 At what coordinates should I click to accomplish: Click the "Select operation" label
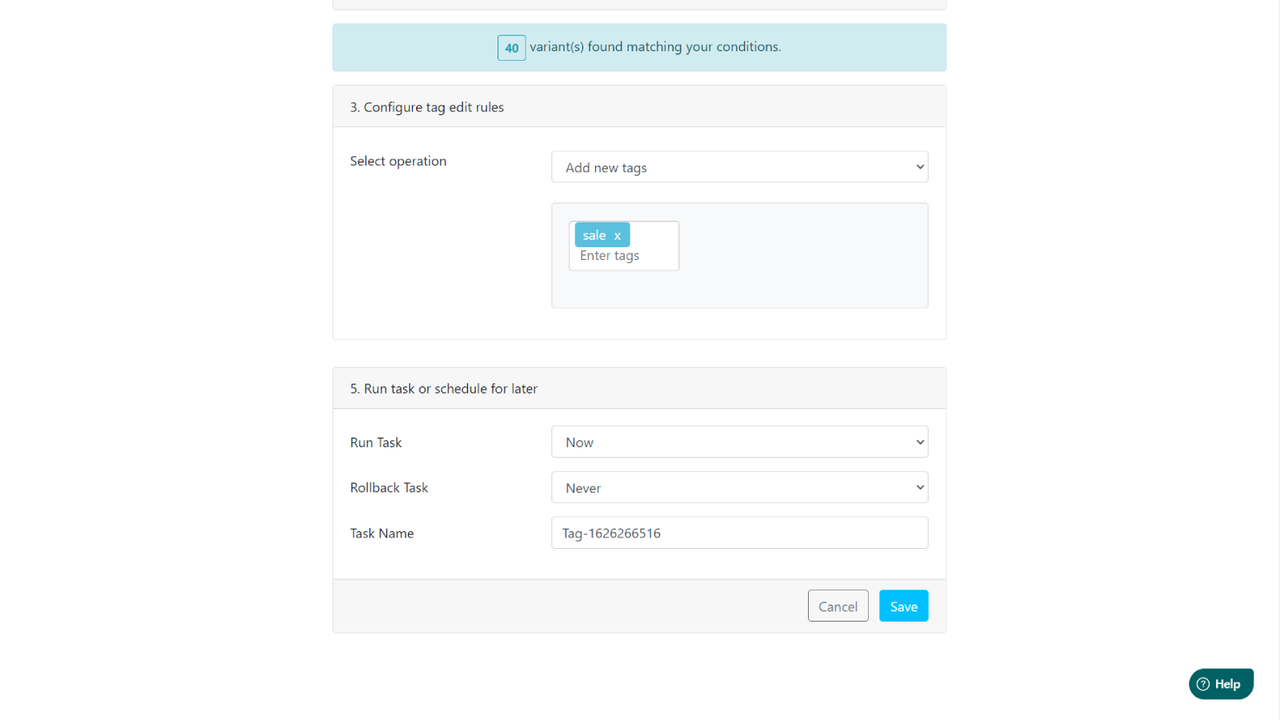coord(398,161)
